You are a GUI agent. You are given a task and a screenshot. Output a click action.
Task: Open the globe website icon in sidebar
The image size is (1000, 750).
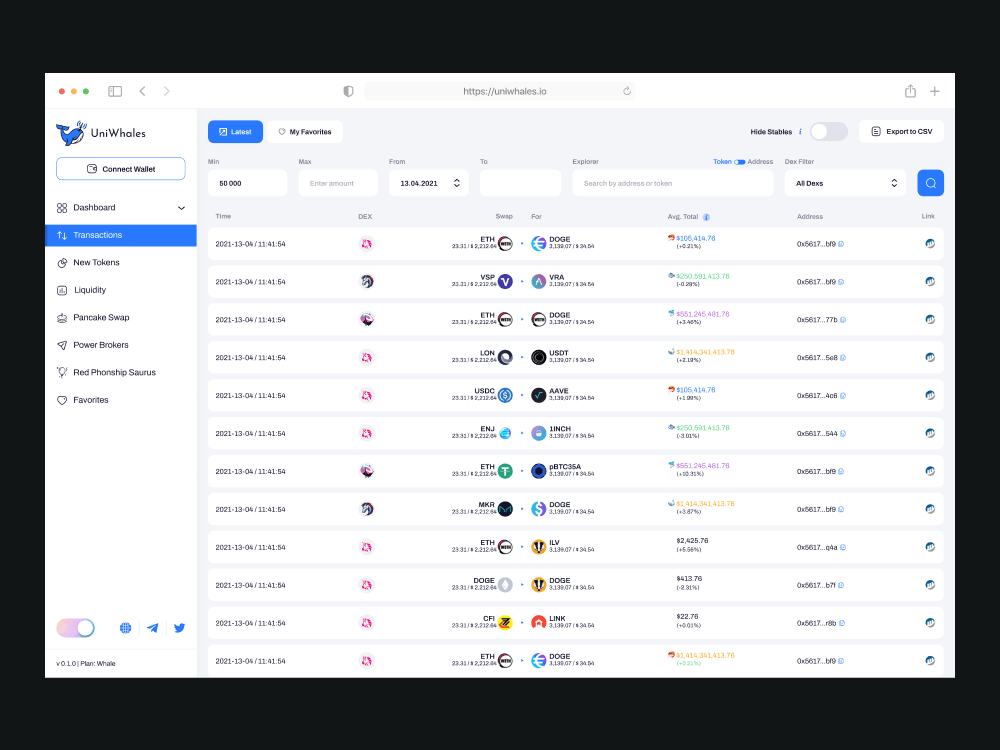(126, 628)
